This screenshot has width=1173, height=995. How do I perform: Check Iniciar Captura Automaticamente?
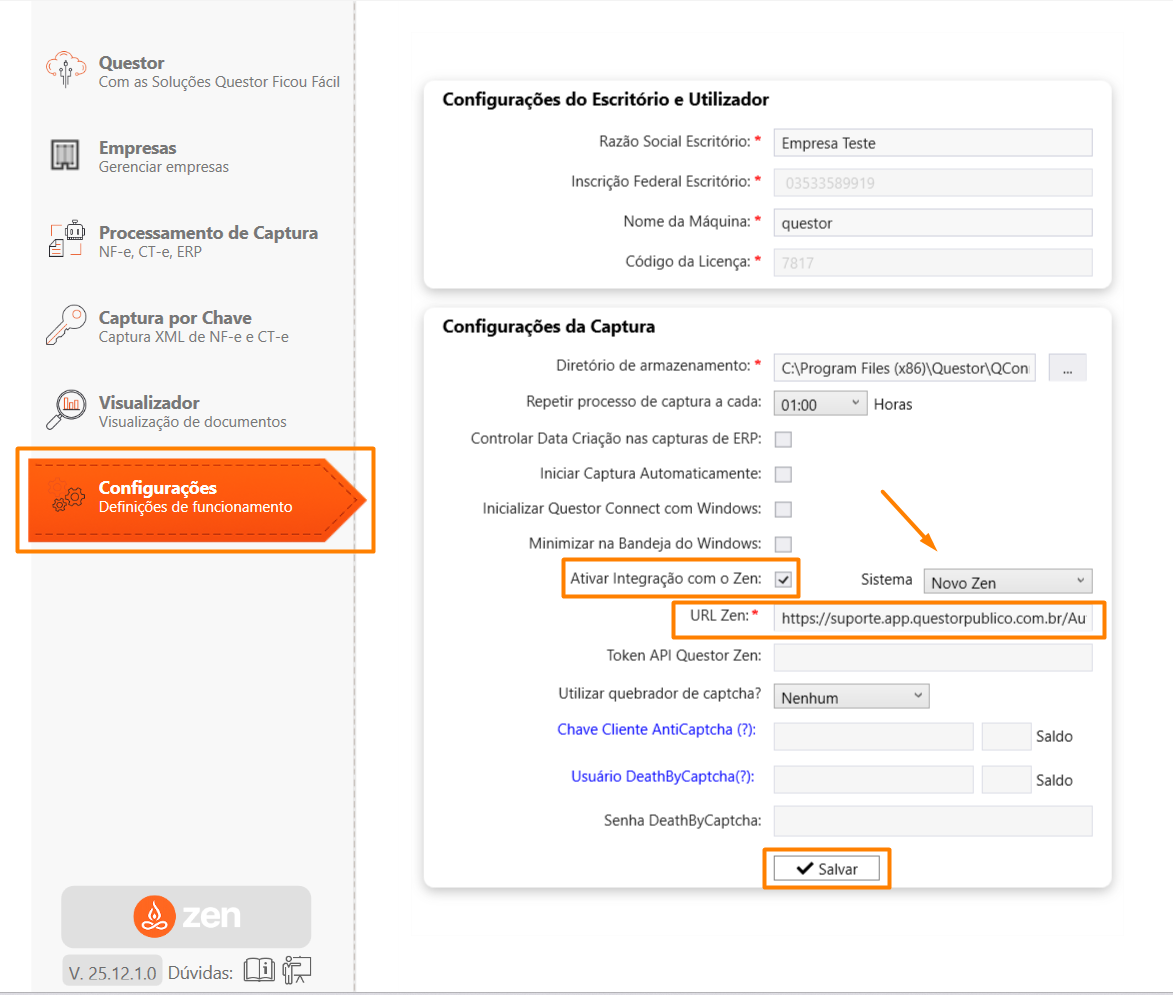tap(783, 474)
